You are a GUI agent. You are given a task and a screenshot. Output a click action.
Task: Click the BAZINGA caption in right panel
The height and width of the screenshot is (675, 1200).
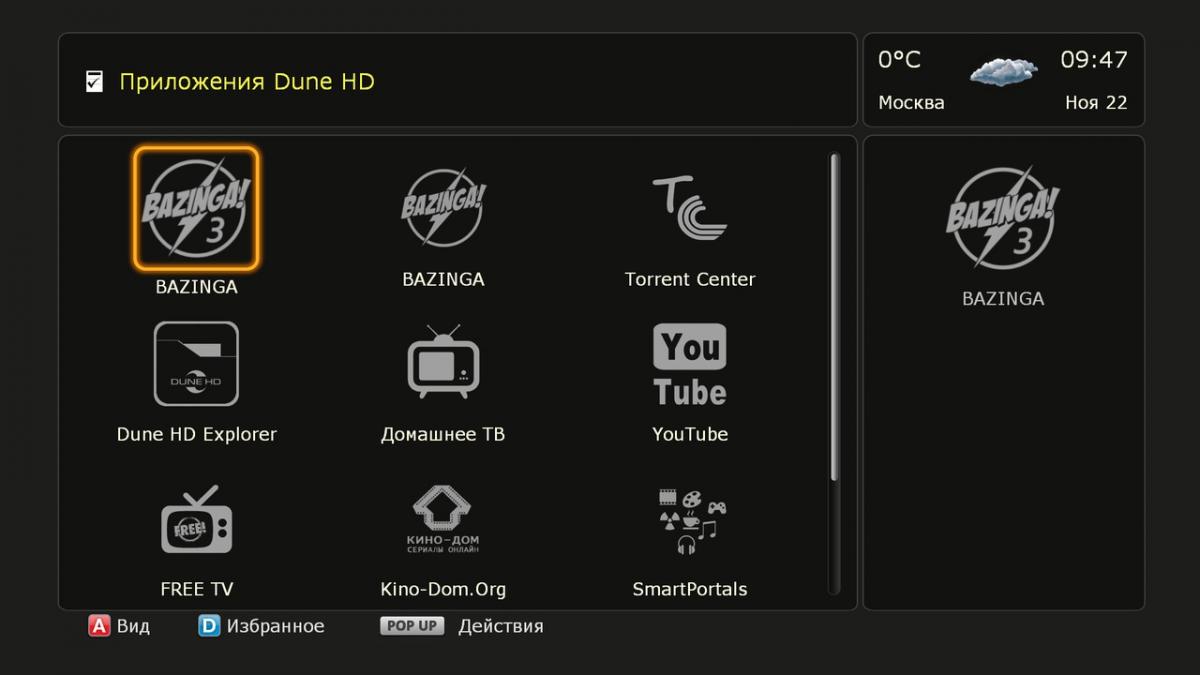coord(1003,299)
